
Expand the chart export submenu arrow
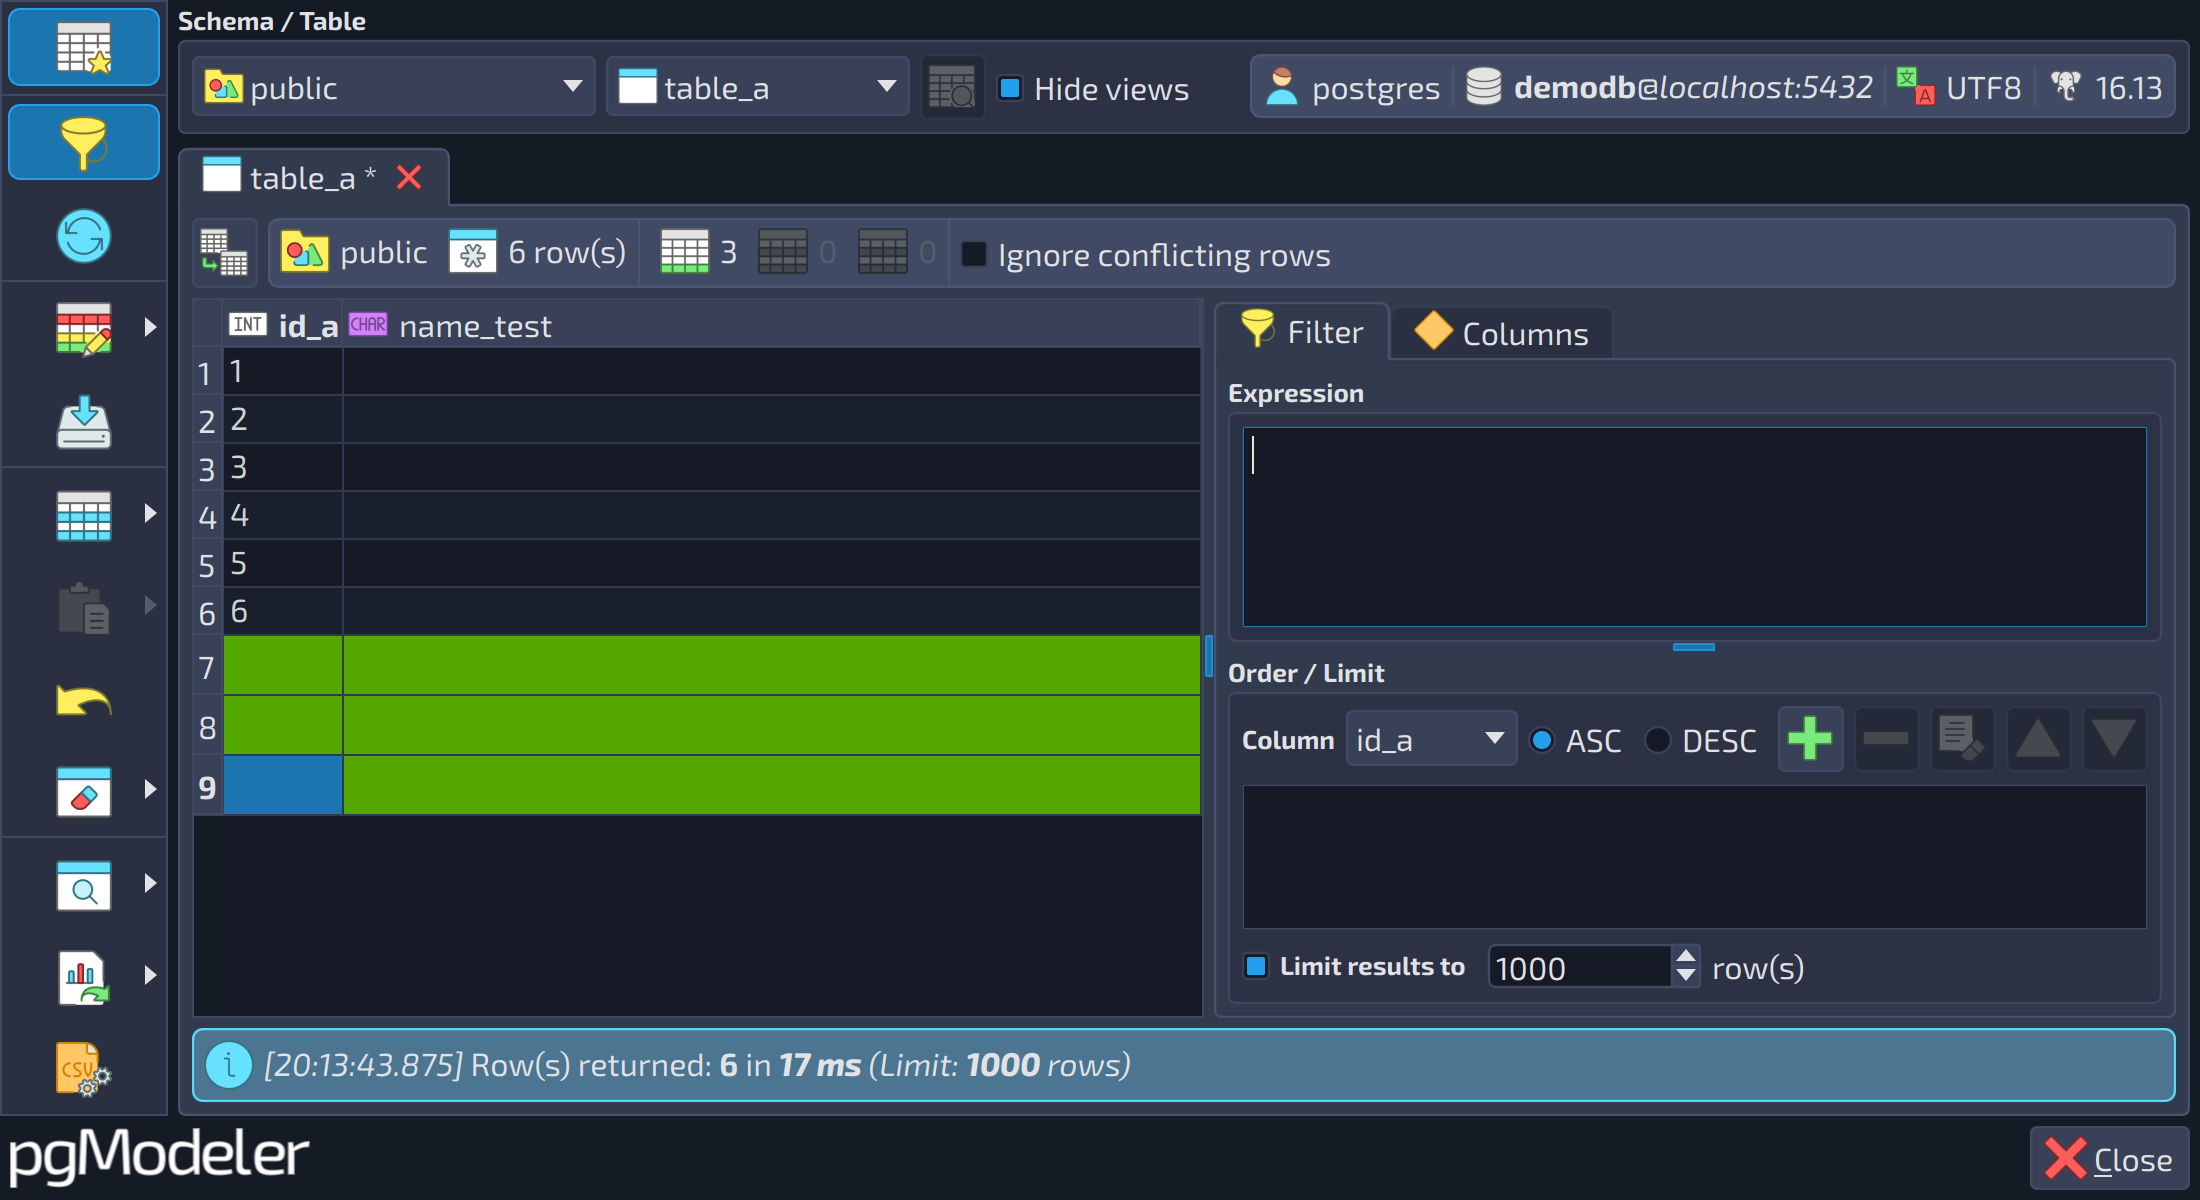pos(150,975)
